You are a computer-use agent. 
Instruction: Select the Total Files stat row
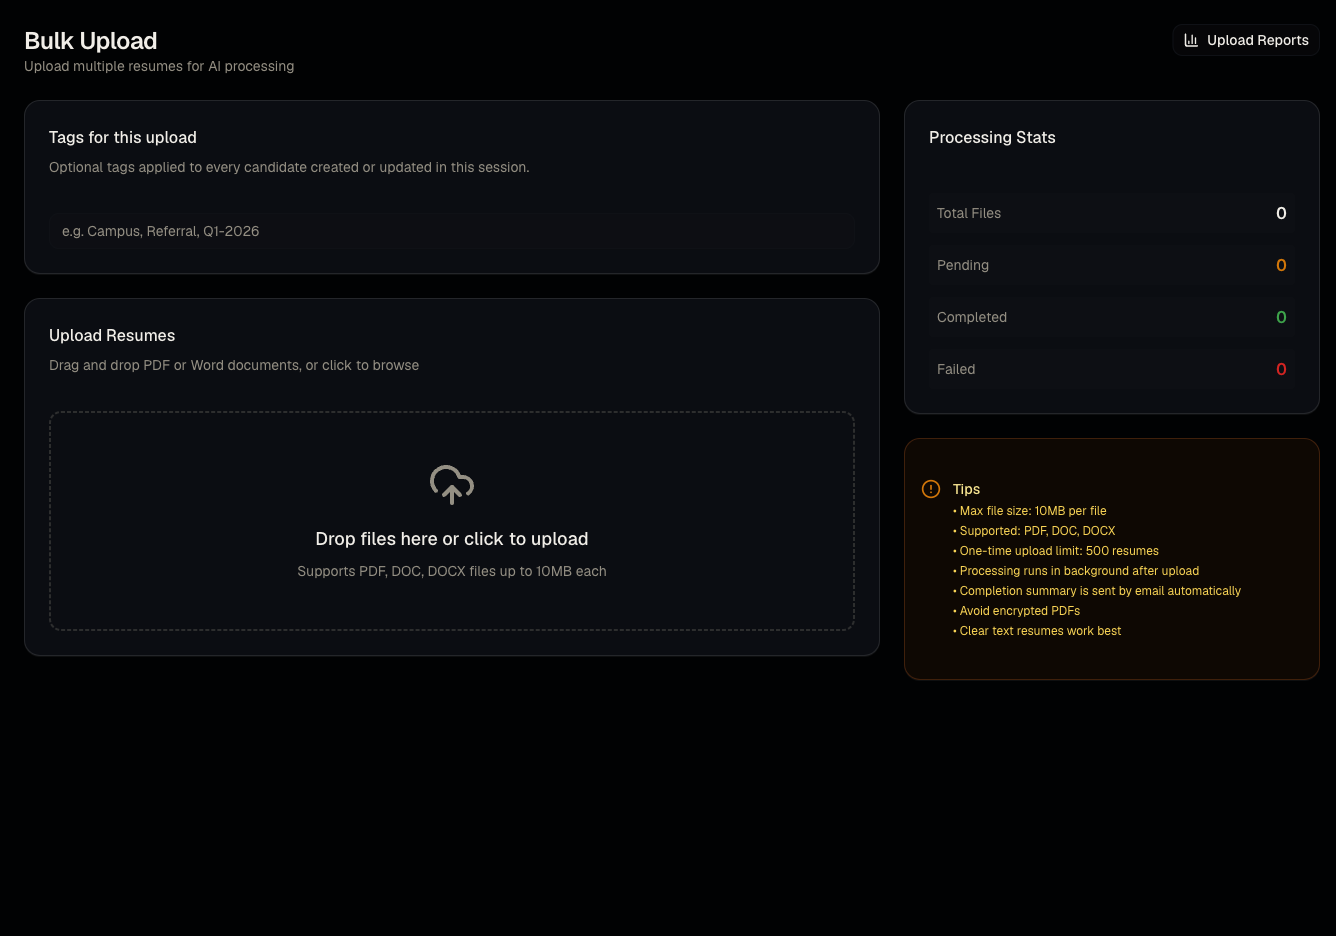pyautogui.click(x=1112, y=213)
